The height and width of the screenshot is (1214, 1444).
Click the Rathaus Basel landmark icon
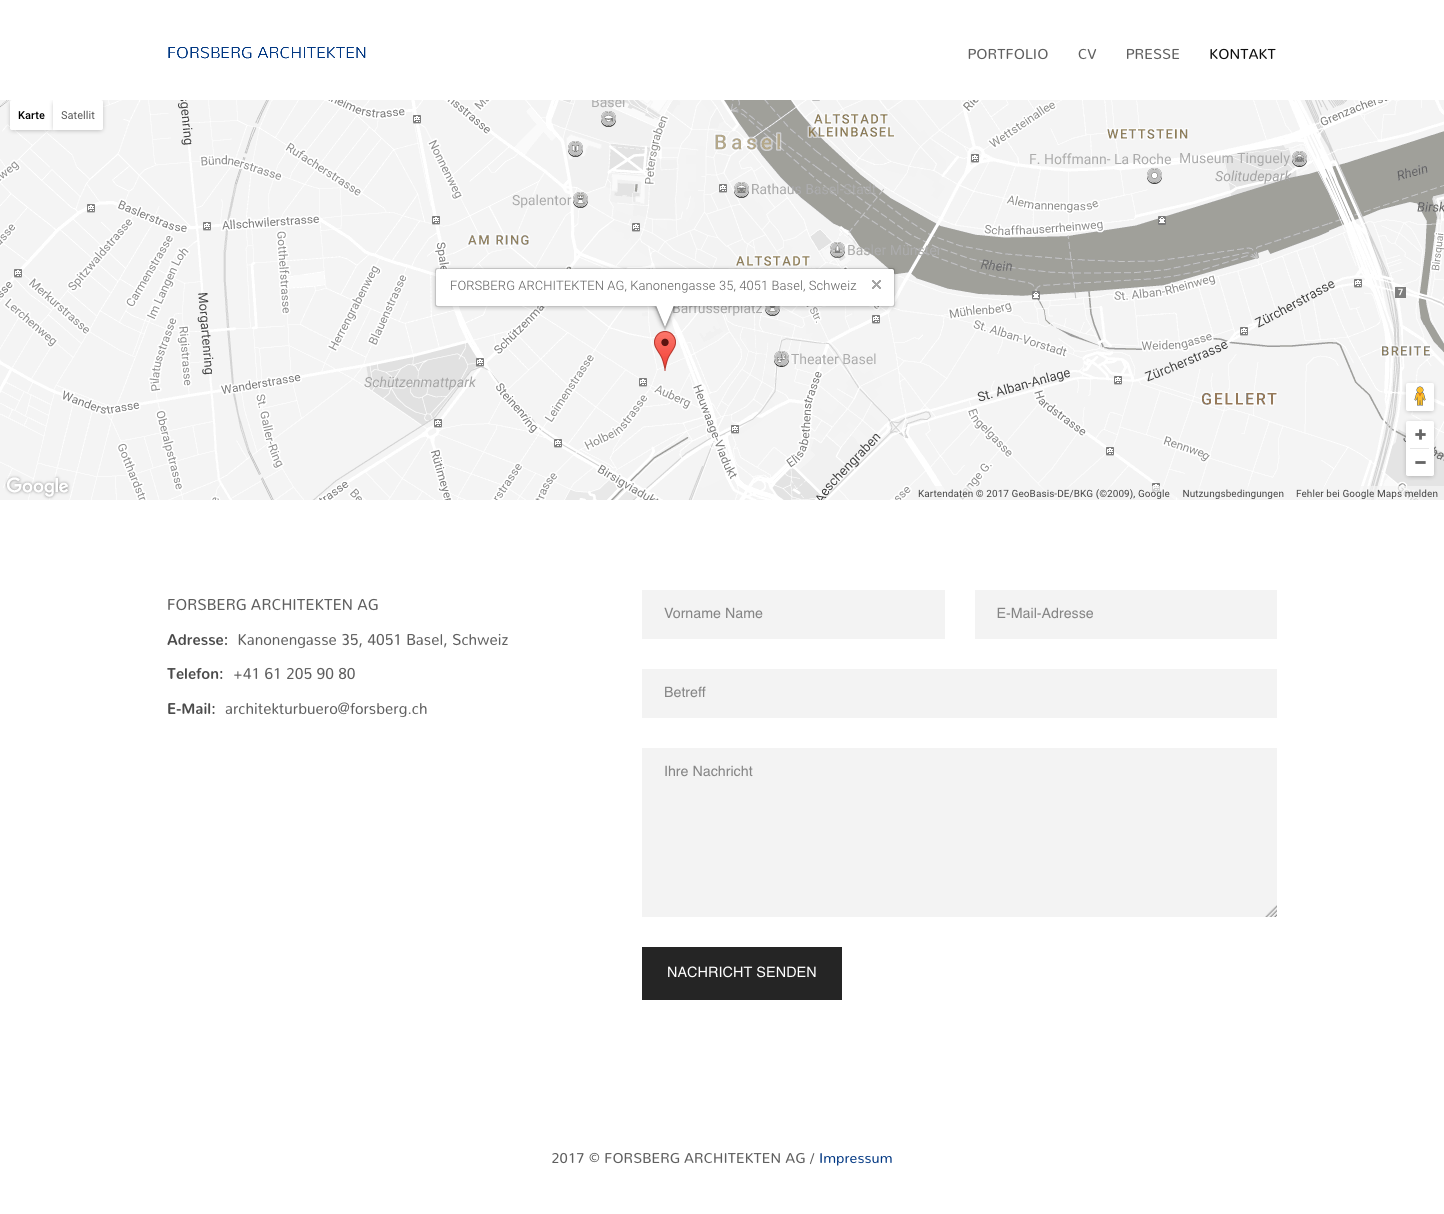pyautogui.click(x=741, y=189)
